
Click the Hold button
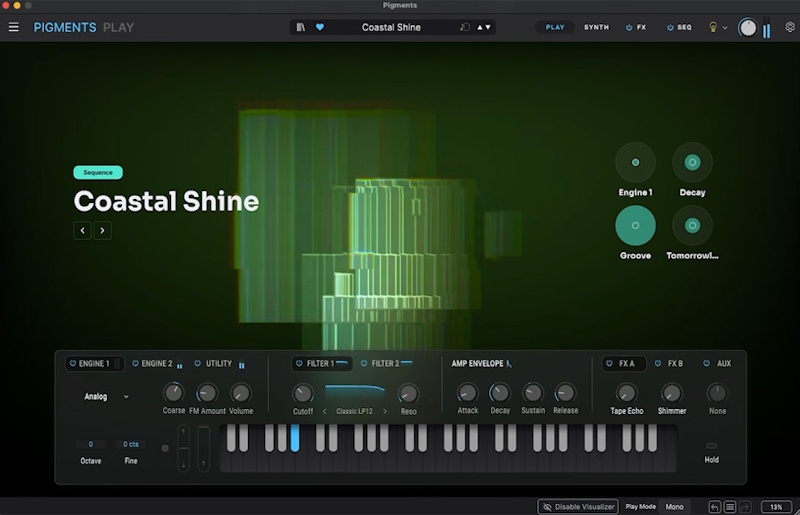[x=711, y=453]
